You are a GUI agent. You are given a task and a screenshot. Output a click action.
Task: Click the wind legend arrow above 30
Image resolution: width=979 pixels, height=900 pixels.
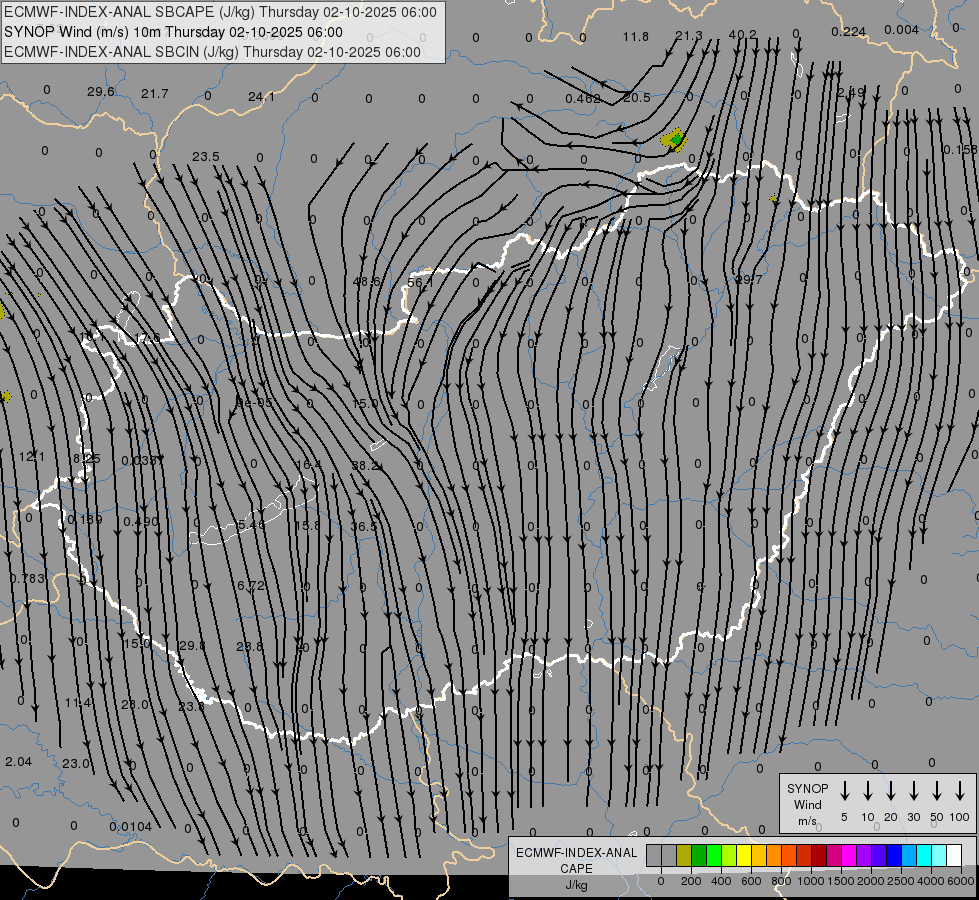(x=913, y=791)
